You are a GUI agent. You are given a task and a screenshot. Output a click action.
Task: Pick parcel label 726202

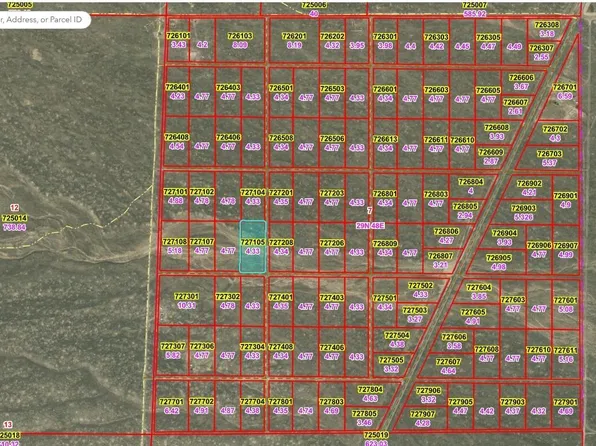click(x=332, y=37)
